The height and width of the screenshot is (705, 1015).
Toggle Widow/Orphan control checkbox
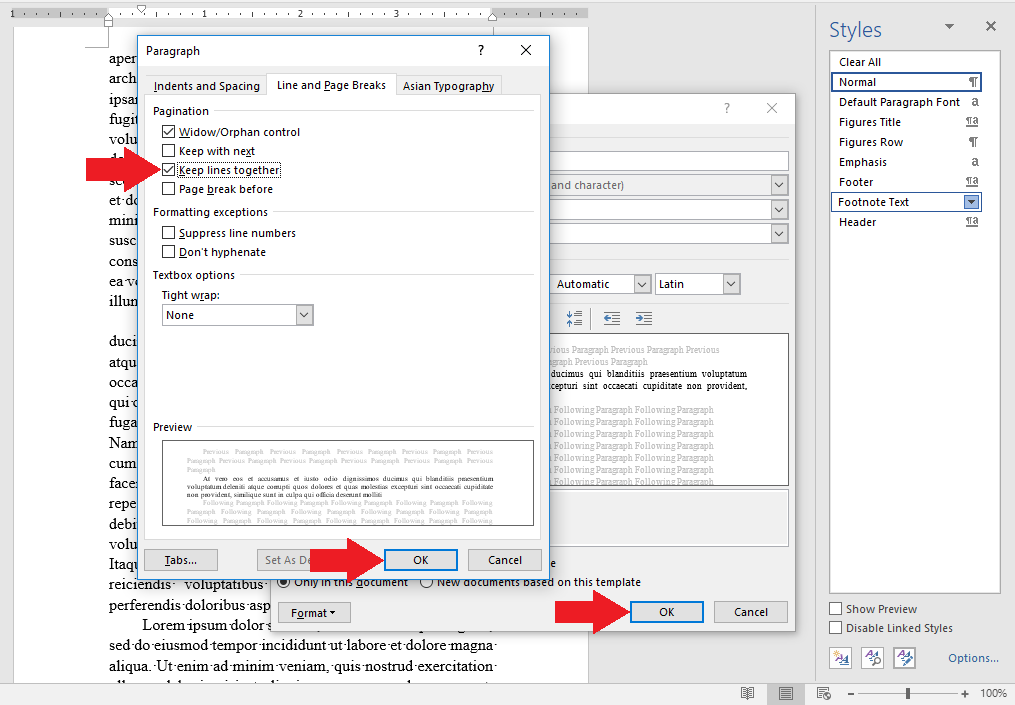(x=168, y=131)
